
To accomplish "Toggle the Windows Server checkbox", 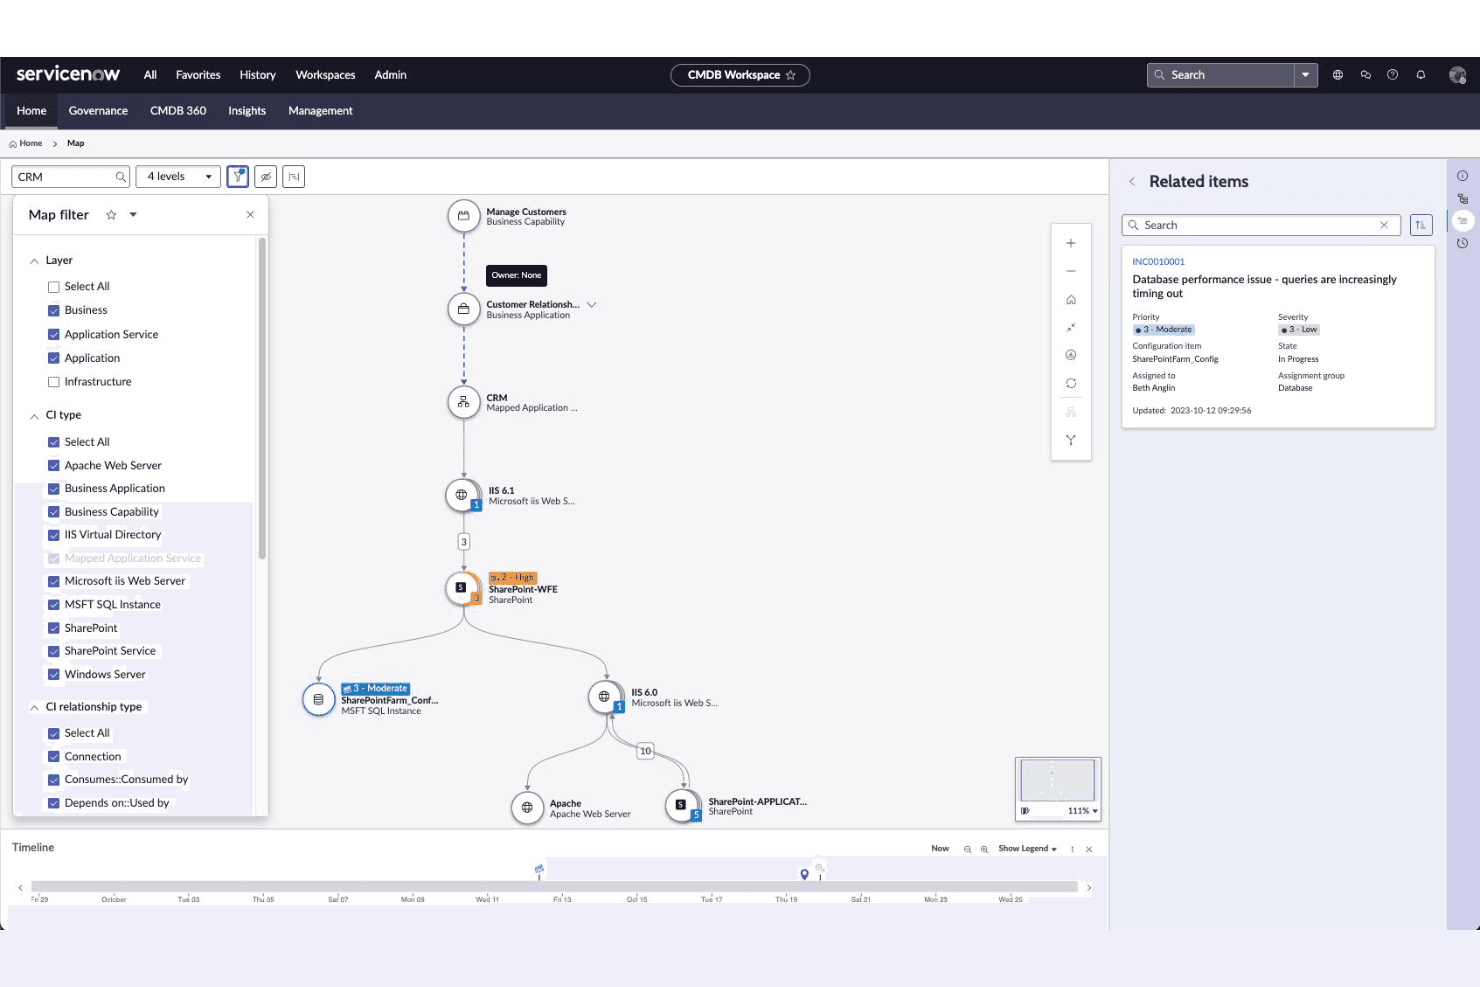I will tap(54, 674).
